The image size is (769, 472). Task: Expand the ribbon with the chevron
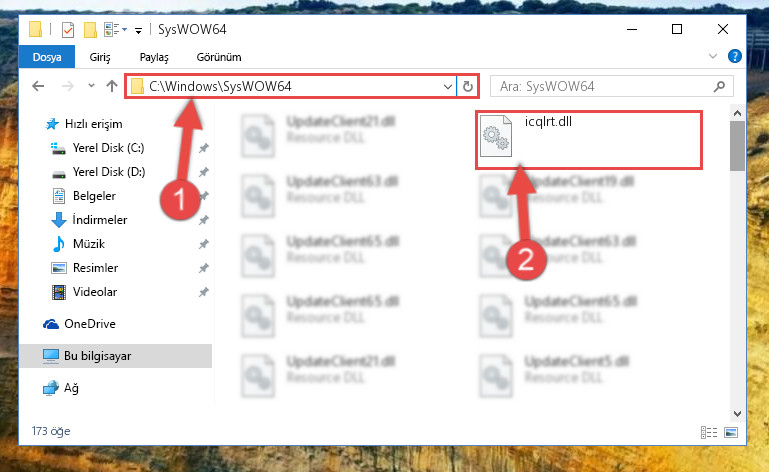coord(713,56)
